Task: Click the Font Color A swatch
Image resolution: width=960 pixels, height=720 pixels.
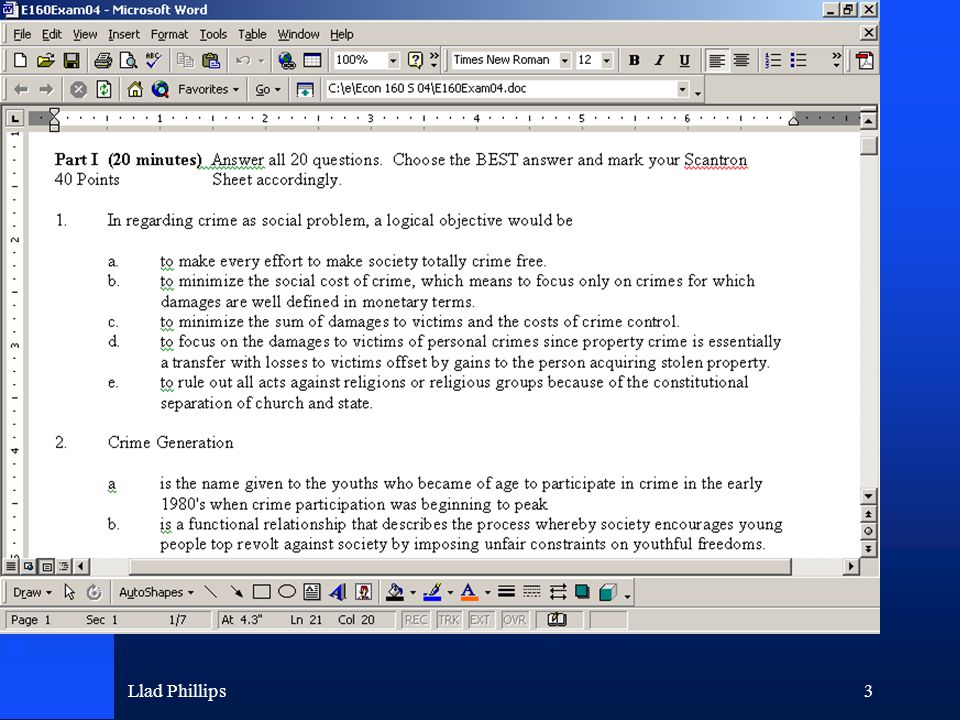Action: coord(469,591)
